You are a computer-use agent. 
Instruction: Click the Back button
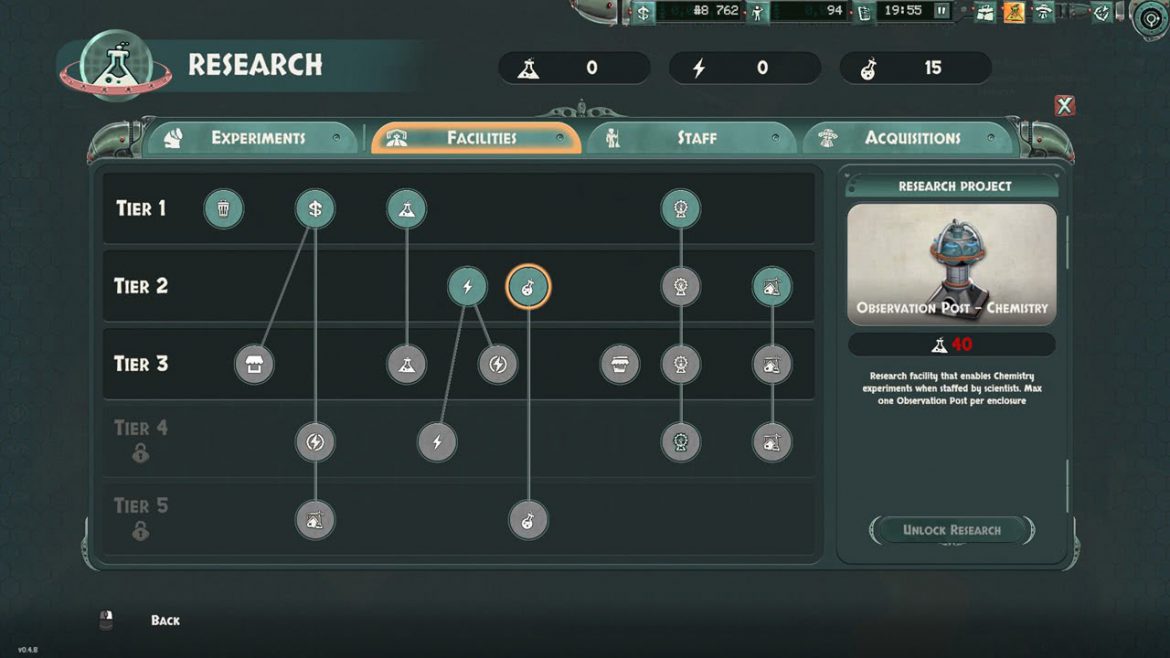coord(165,620)
